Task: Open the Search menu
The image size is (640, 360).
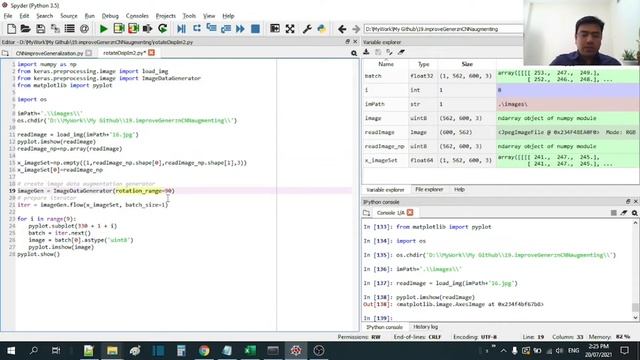Action: 44,16
